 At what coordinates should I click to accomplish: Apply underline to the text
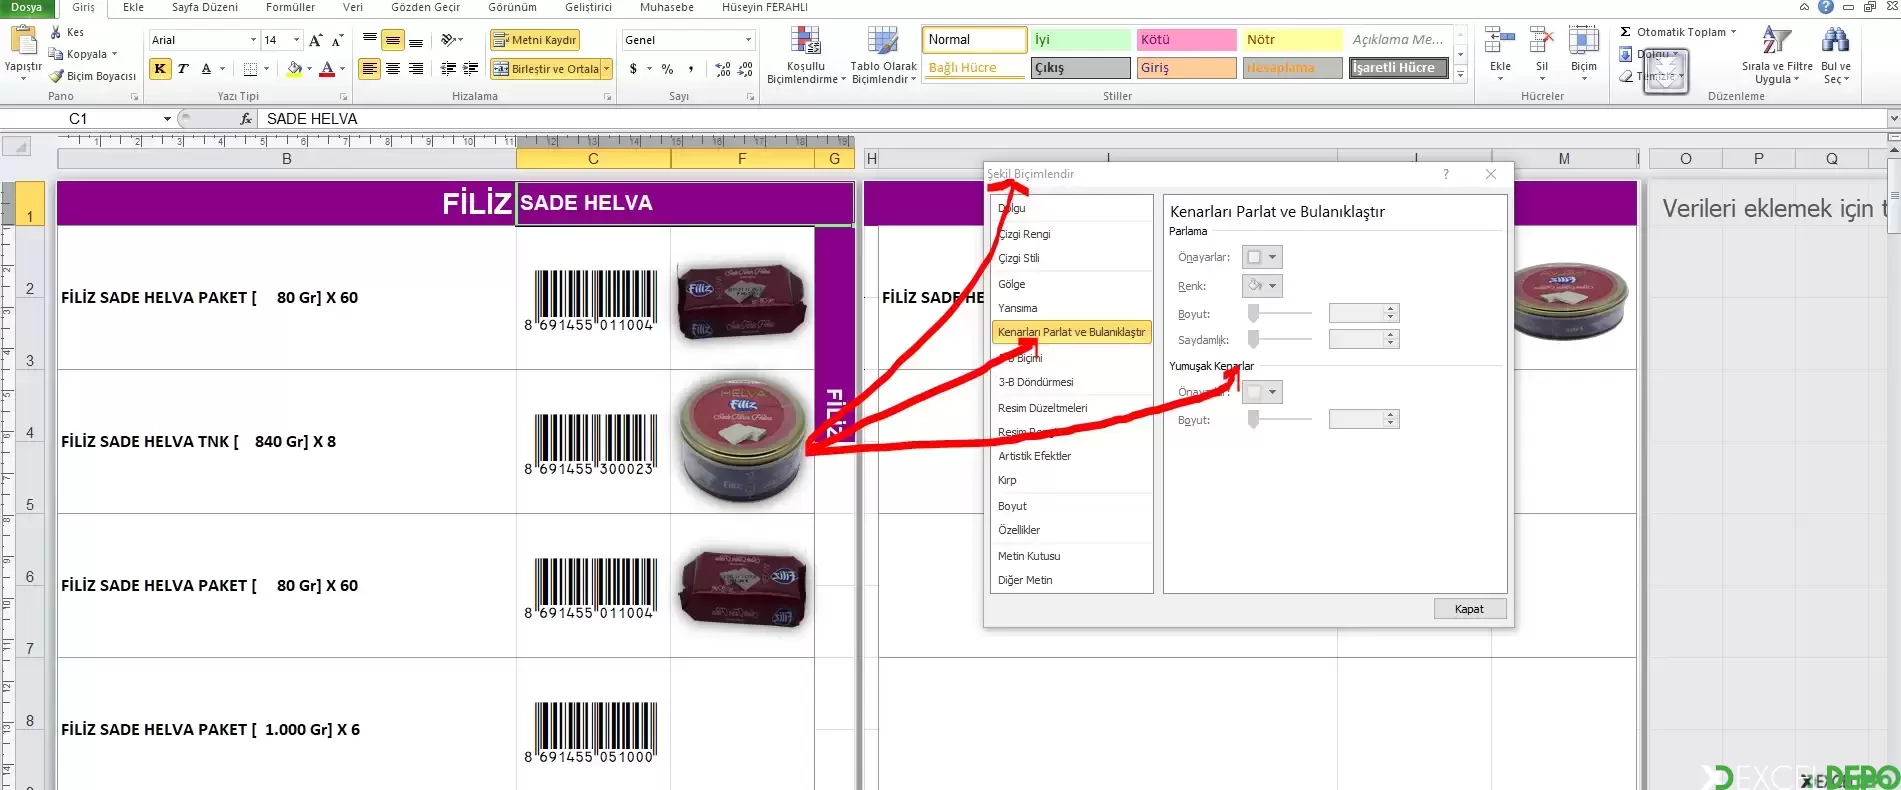(206, 69)
